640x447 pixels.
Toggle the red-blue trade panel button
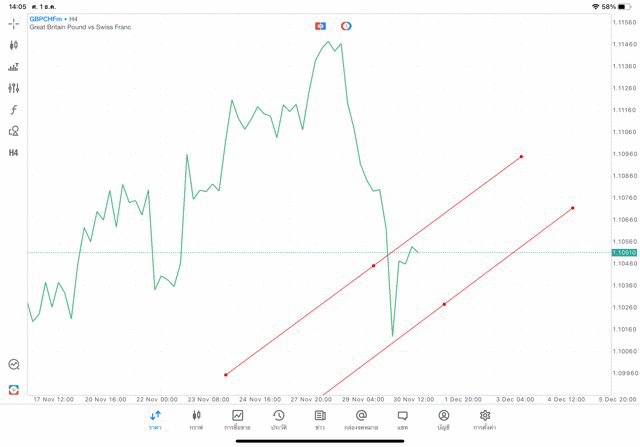[x=321, y=26]
